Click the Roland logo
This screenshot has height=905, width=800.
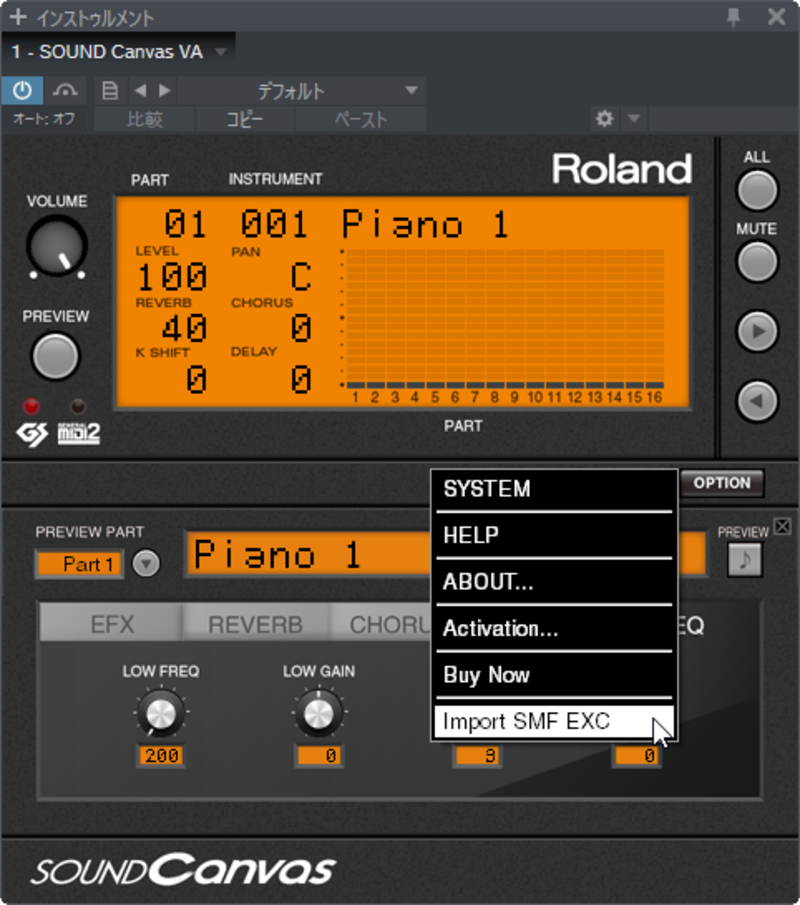point(622,169)
